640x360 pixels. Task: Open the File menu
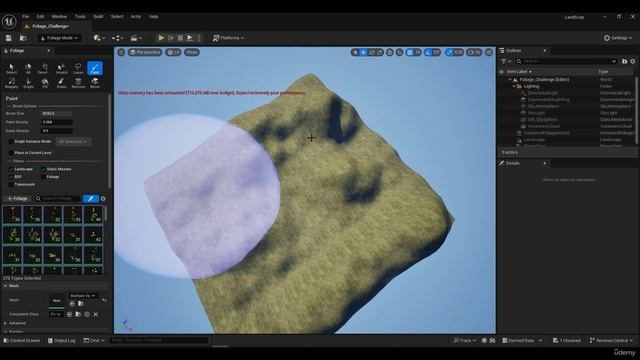[25, 17]
